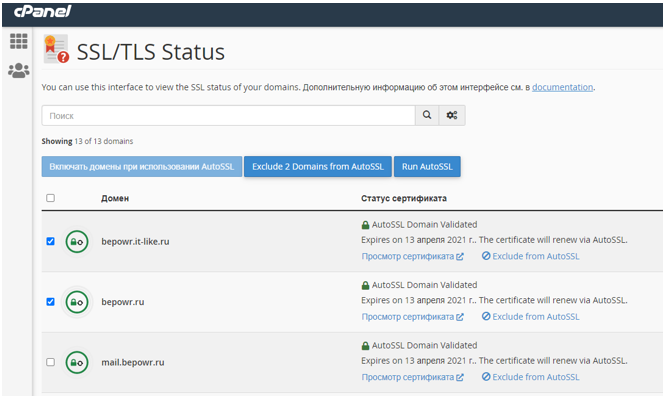Toggle the select-all domains checkbox

(51, 198)
